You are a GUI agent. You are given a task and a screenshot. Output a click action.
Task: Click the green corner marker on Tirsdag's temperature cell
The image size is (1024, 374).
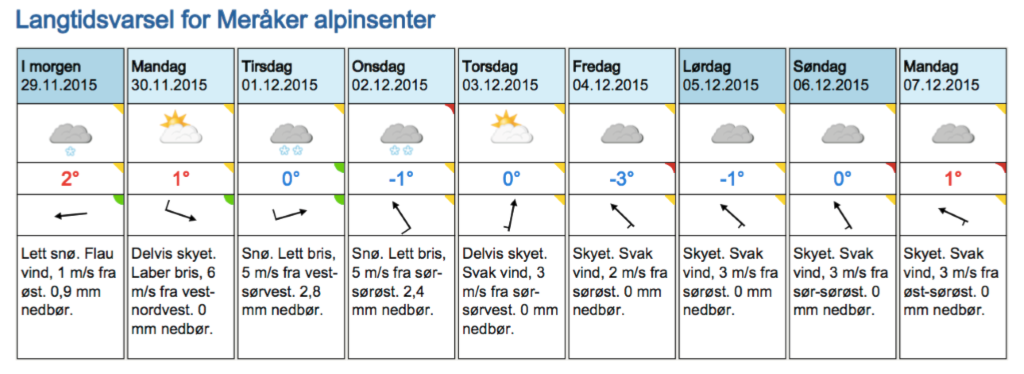tap(339, 168)
